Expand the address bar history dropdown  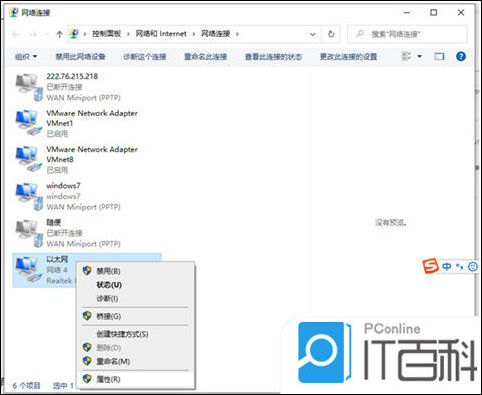[x=313, y=34]
